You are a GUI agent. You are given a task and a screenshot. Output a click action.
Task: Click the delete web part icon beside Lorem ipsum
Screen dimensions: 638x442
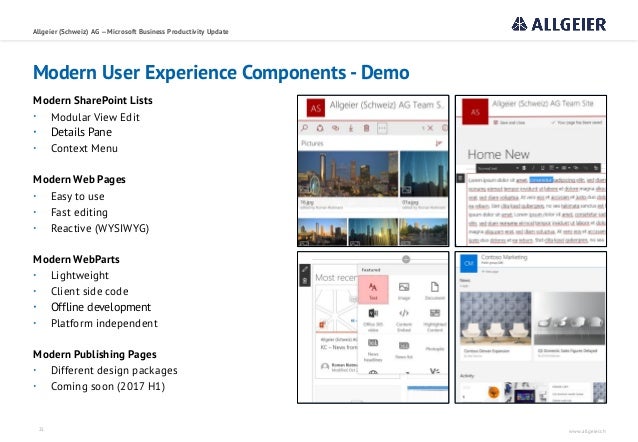pyautogui.click(x=460, y=178)
